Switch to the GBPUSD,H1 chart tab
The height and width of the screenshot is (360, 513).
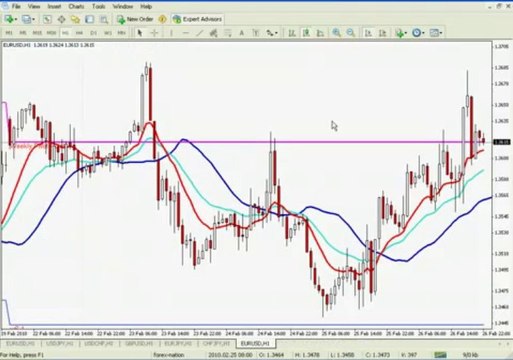(139, 343)
